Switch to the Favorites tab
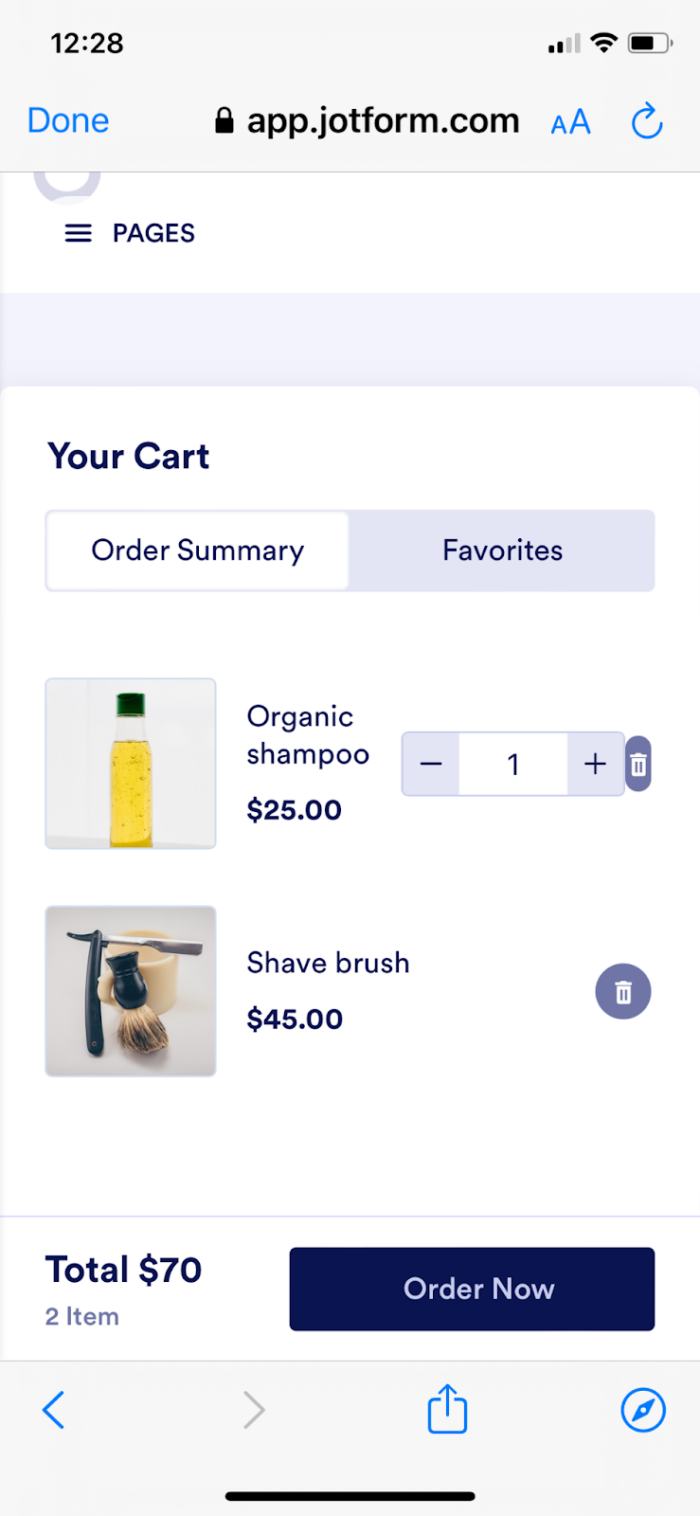 502,550
